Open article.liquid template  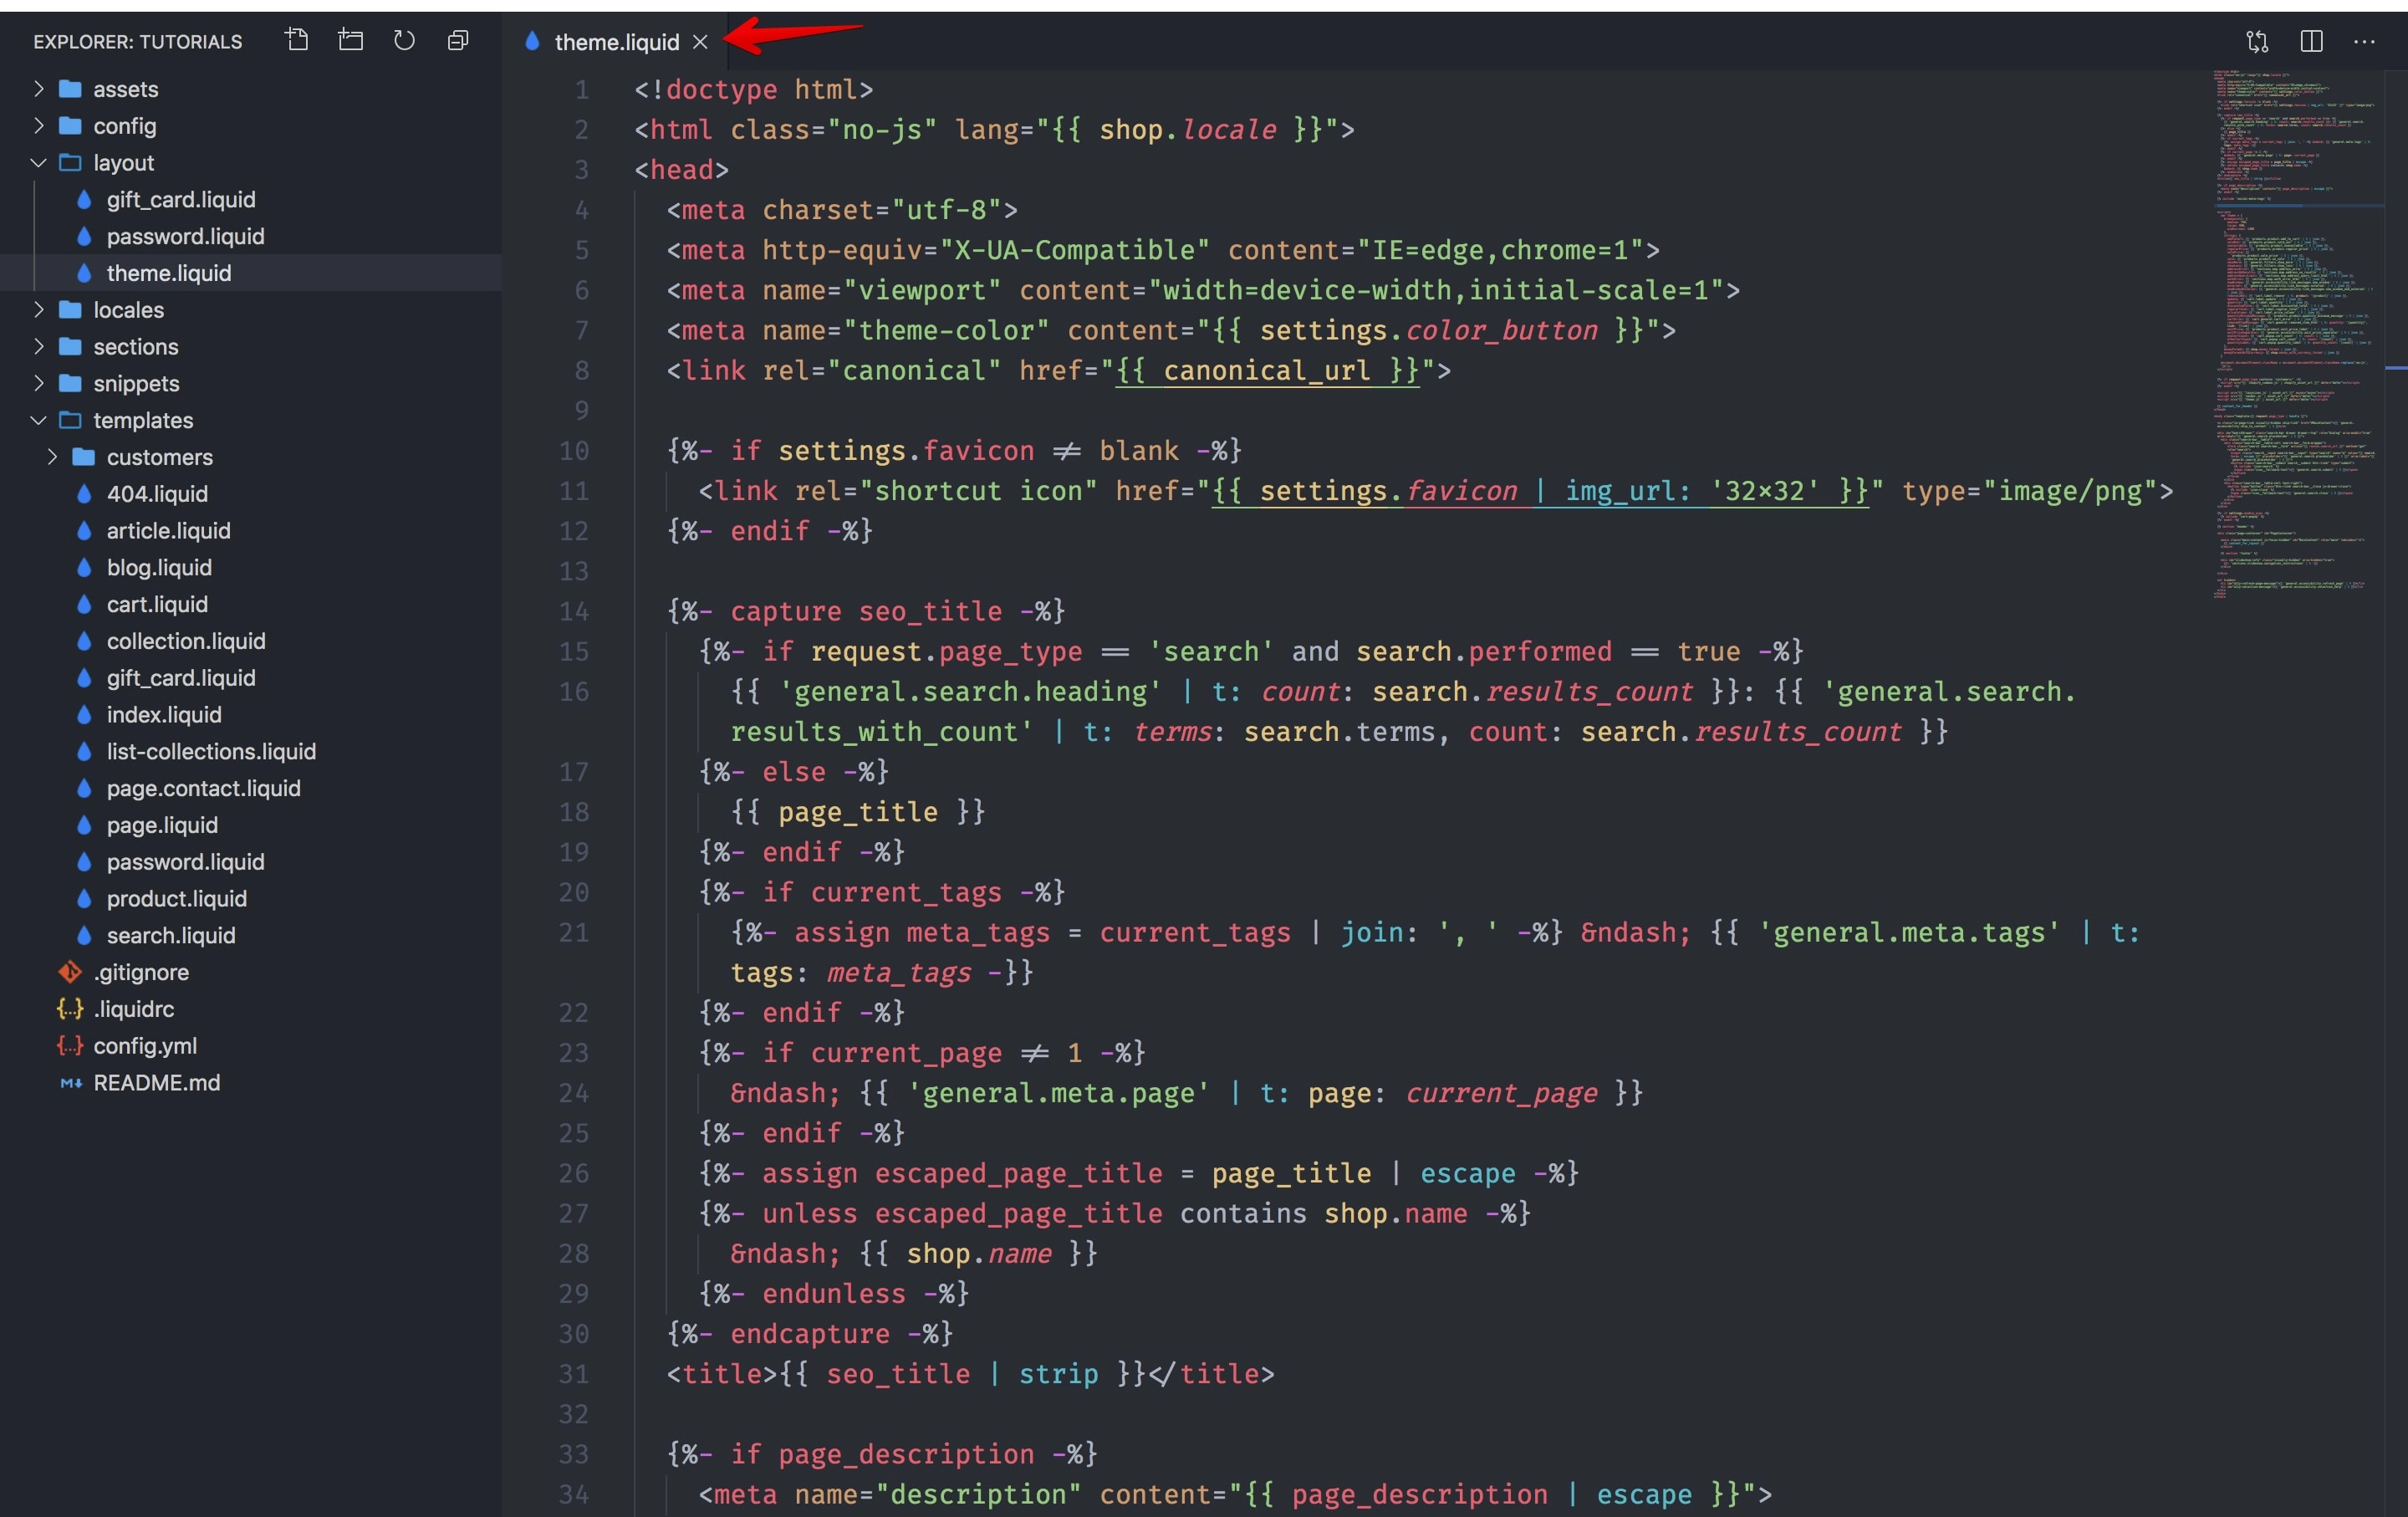(x=250, y=530)
